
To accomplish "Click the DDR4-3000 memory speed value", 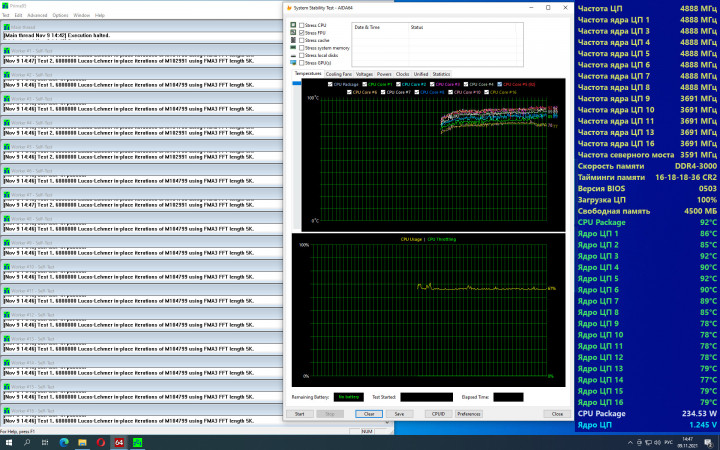I will [696, 166].
